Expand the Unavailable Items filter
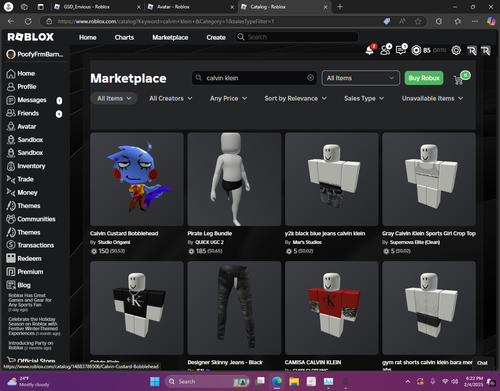The width and height of the screenshot is (500, 391). click(x=432, y=98)
